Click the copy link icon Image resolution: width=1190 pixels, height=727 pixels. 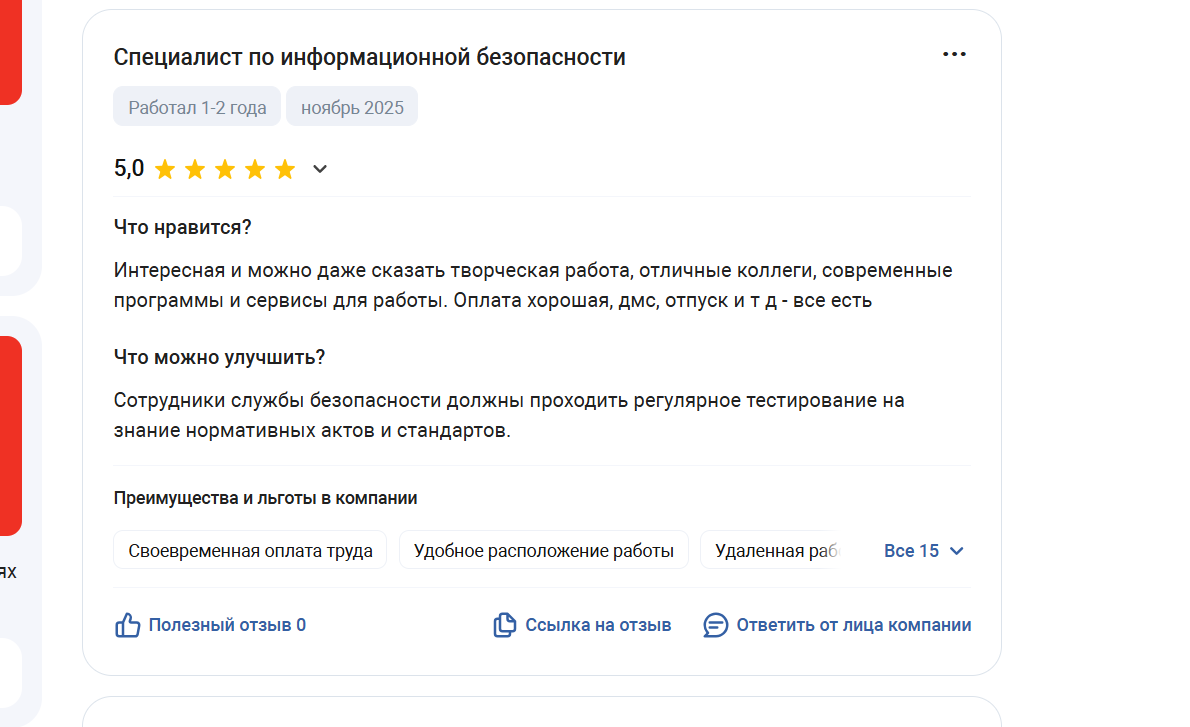coord(504,626)
